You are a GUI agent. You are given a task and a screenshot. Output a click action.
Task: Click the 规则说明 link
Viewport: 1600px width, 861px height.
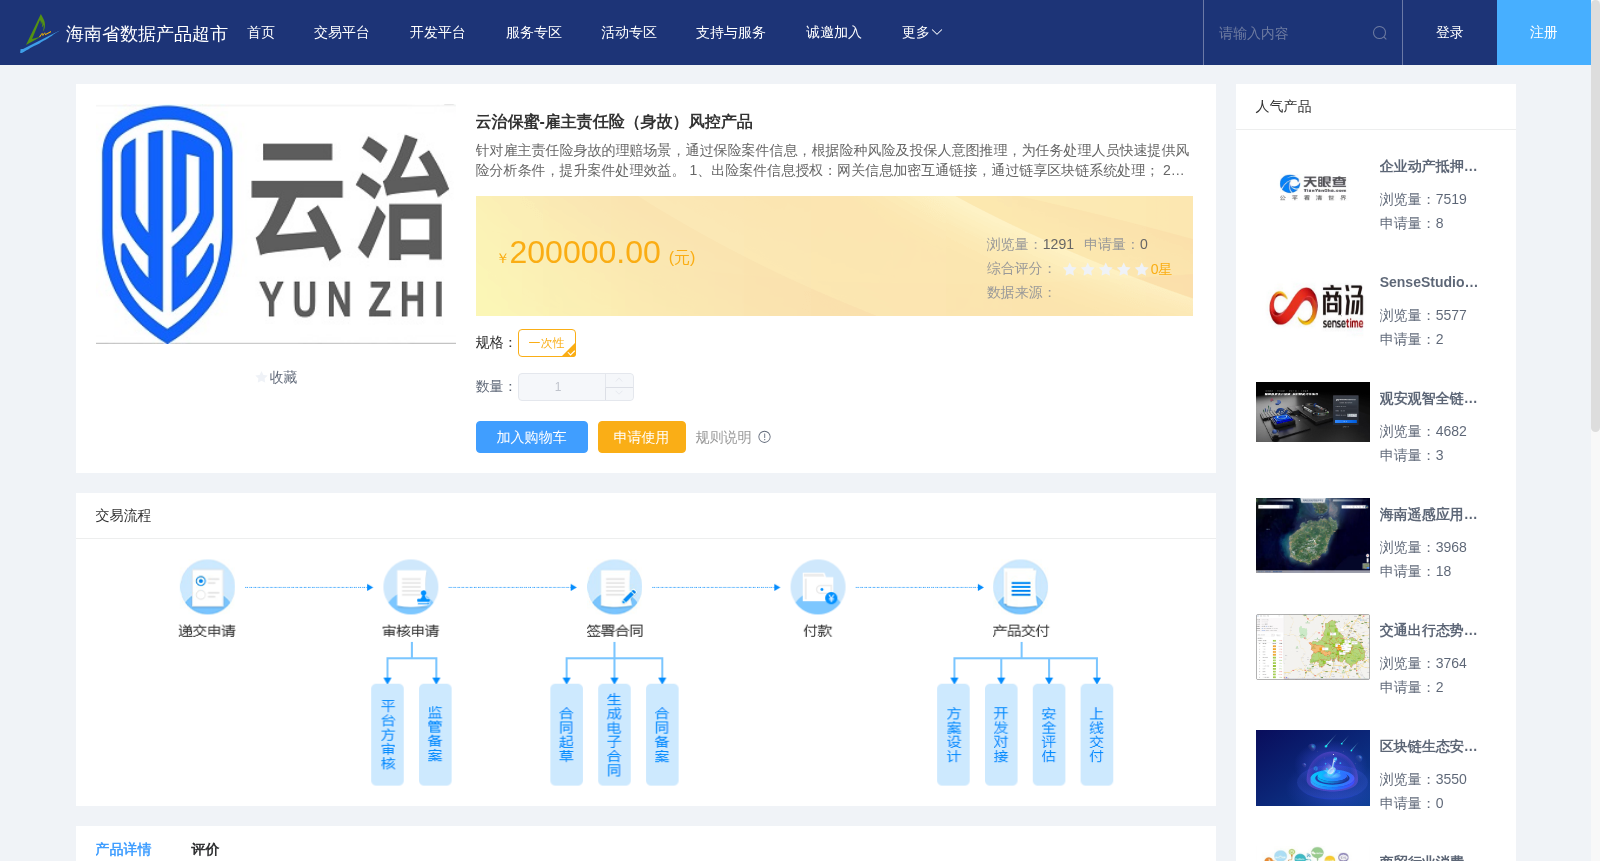tap(723, 437)
